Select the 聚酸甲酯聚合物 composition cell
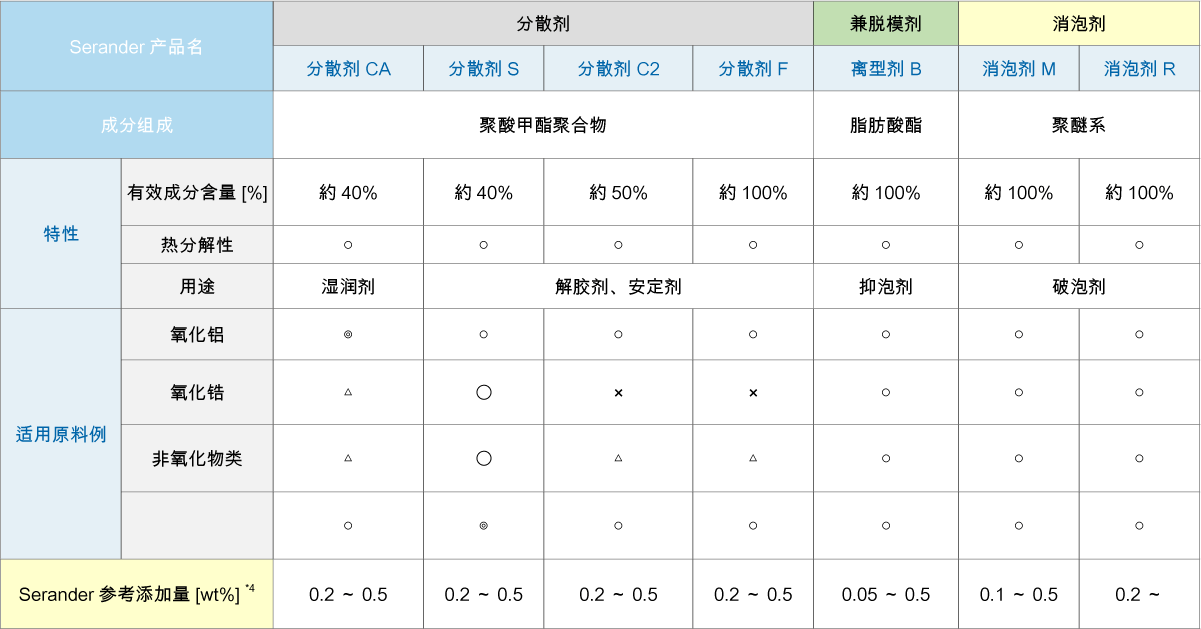Viewport: 1201px width, 629px height. [543, 125]
